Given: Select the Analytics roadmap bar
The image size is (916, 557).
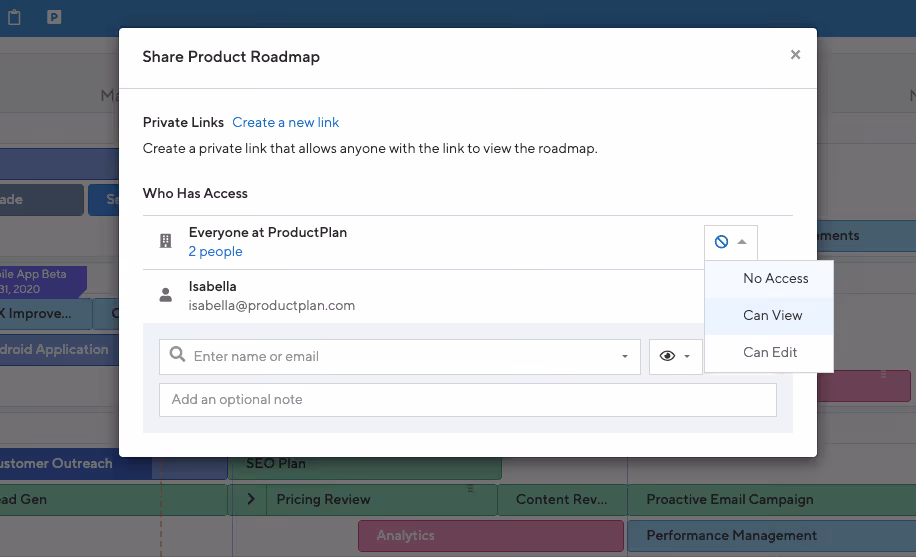Looking at the screenshot, I should [x=491, y=535].
